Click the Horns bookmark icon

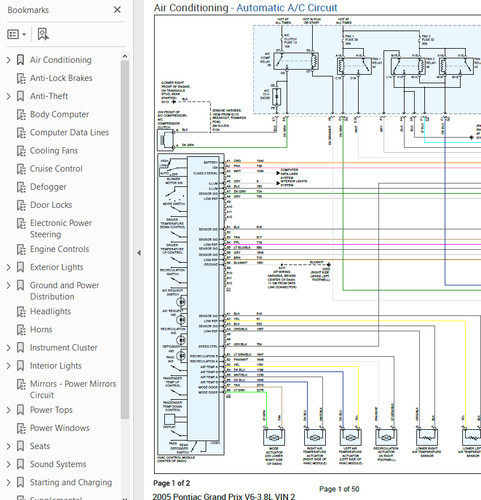point(21,330)
